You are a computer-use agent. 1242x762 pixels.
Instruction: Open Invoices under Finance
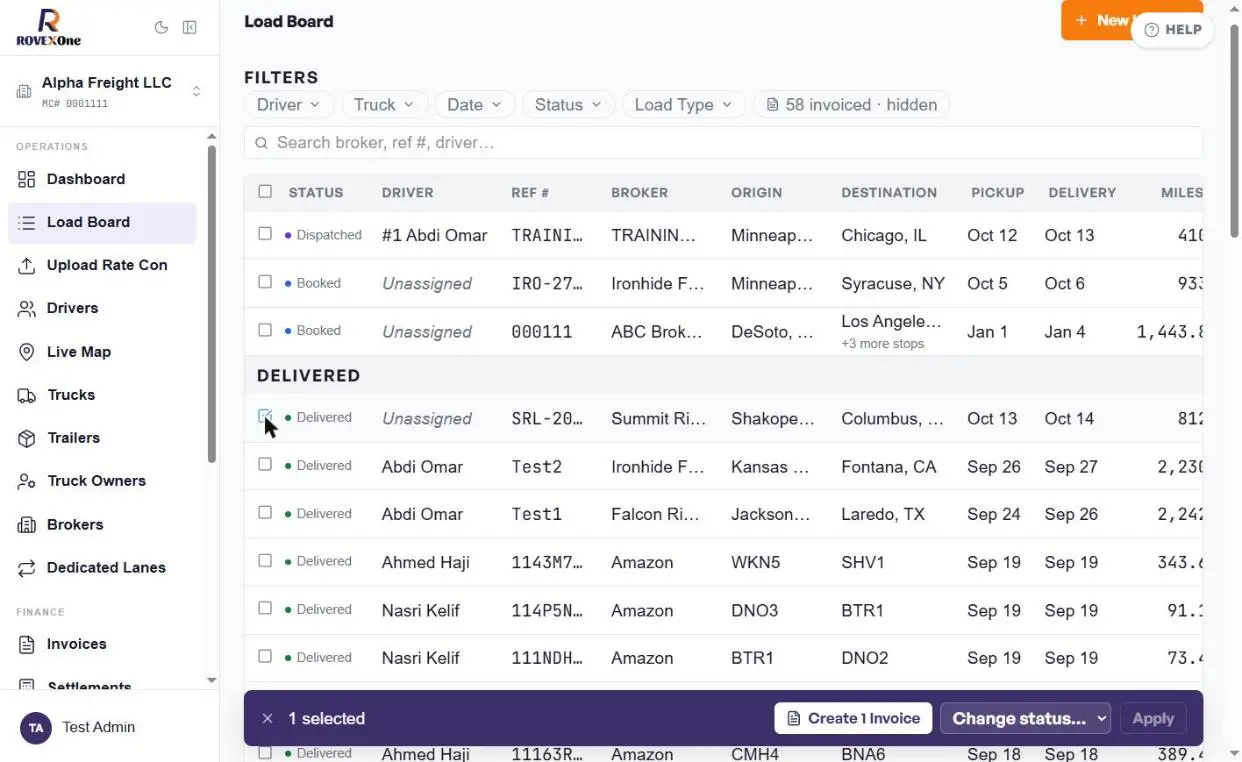(x=102, y=644)
